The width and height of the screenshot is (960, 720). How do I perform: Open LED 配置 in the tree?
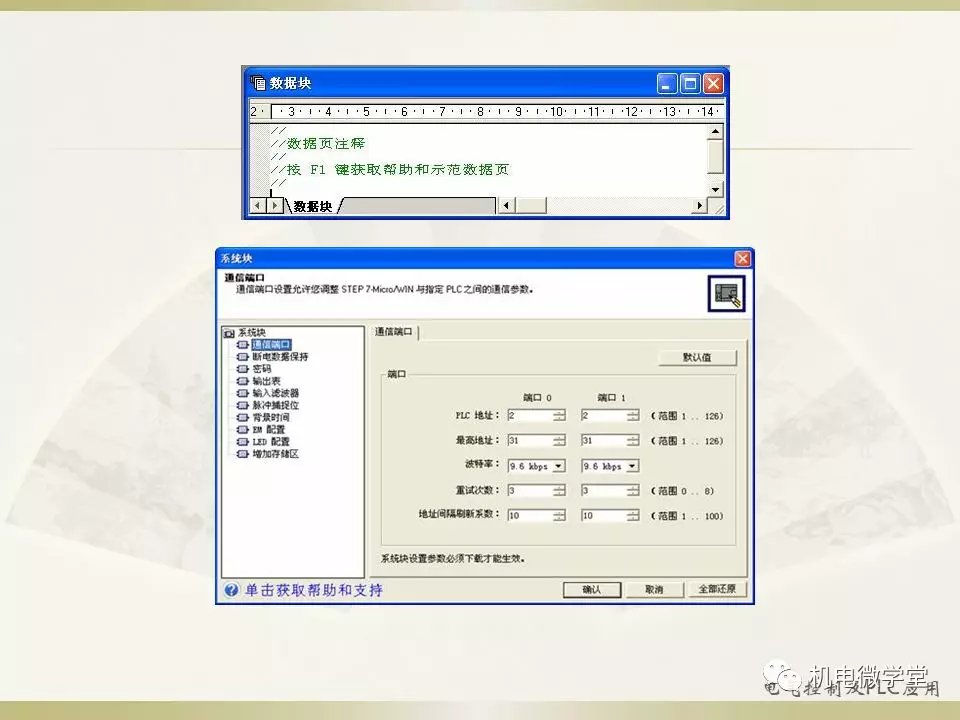(270, 441)
